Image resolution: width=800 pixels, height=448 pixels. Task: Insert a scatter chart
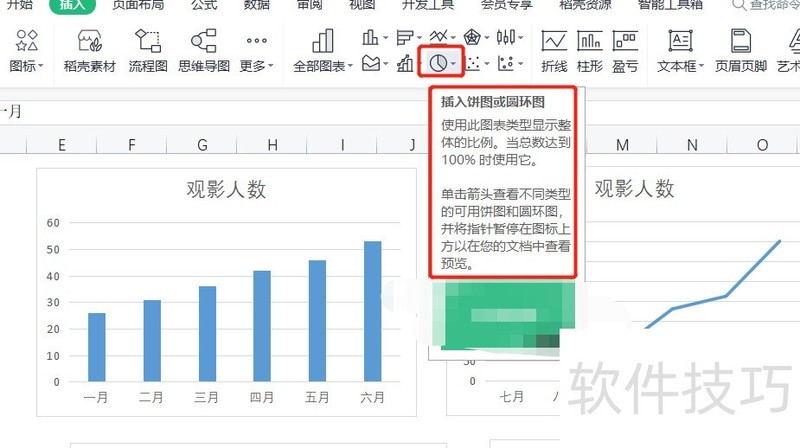(473, 64)
